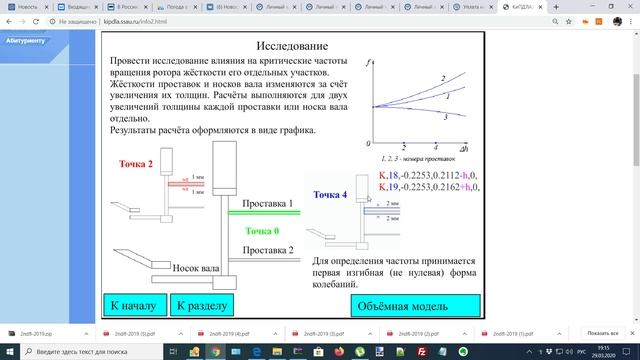Image resolution: width=640 pixels, height=360 pixels.
Task: Open the downloaded 2ndfl-2019.zip file
Action: coord(36,333)
